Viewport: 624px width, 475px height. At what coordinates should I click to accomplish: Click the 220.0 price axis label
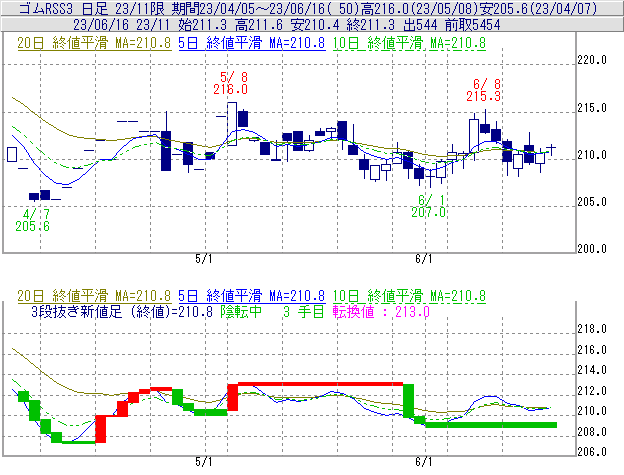tap(592, 60)
